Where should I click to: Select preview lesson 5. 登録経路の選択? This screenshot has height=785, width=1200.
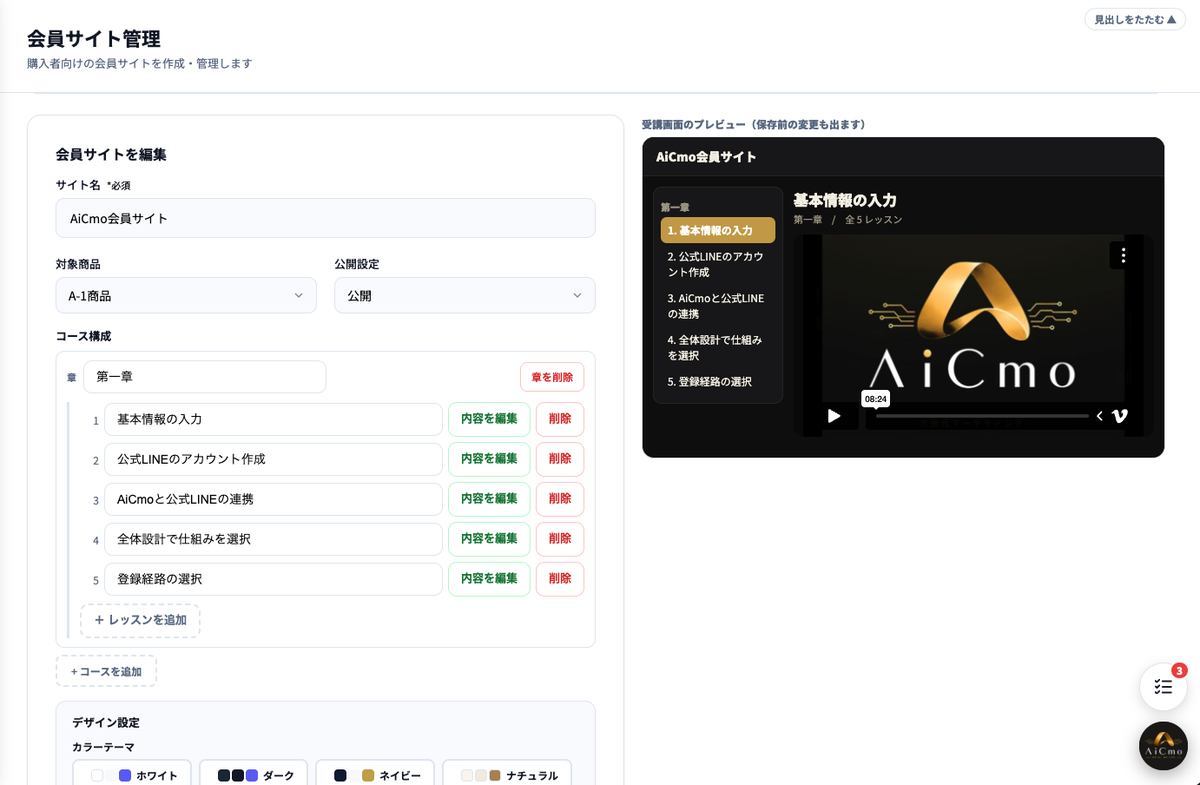click(x=718, y=382)
